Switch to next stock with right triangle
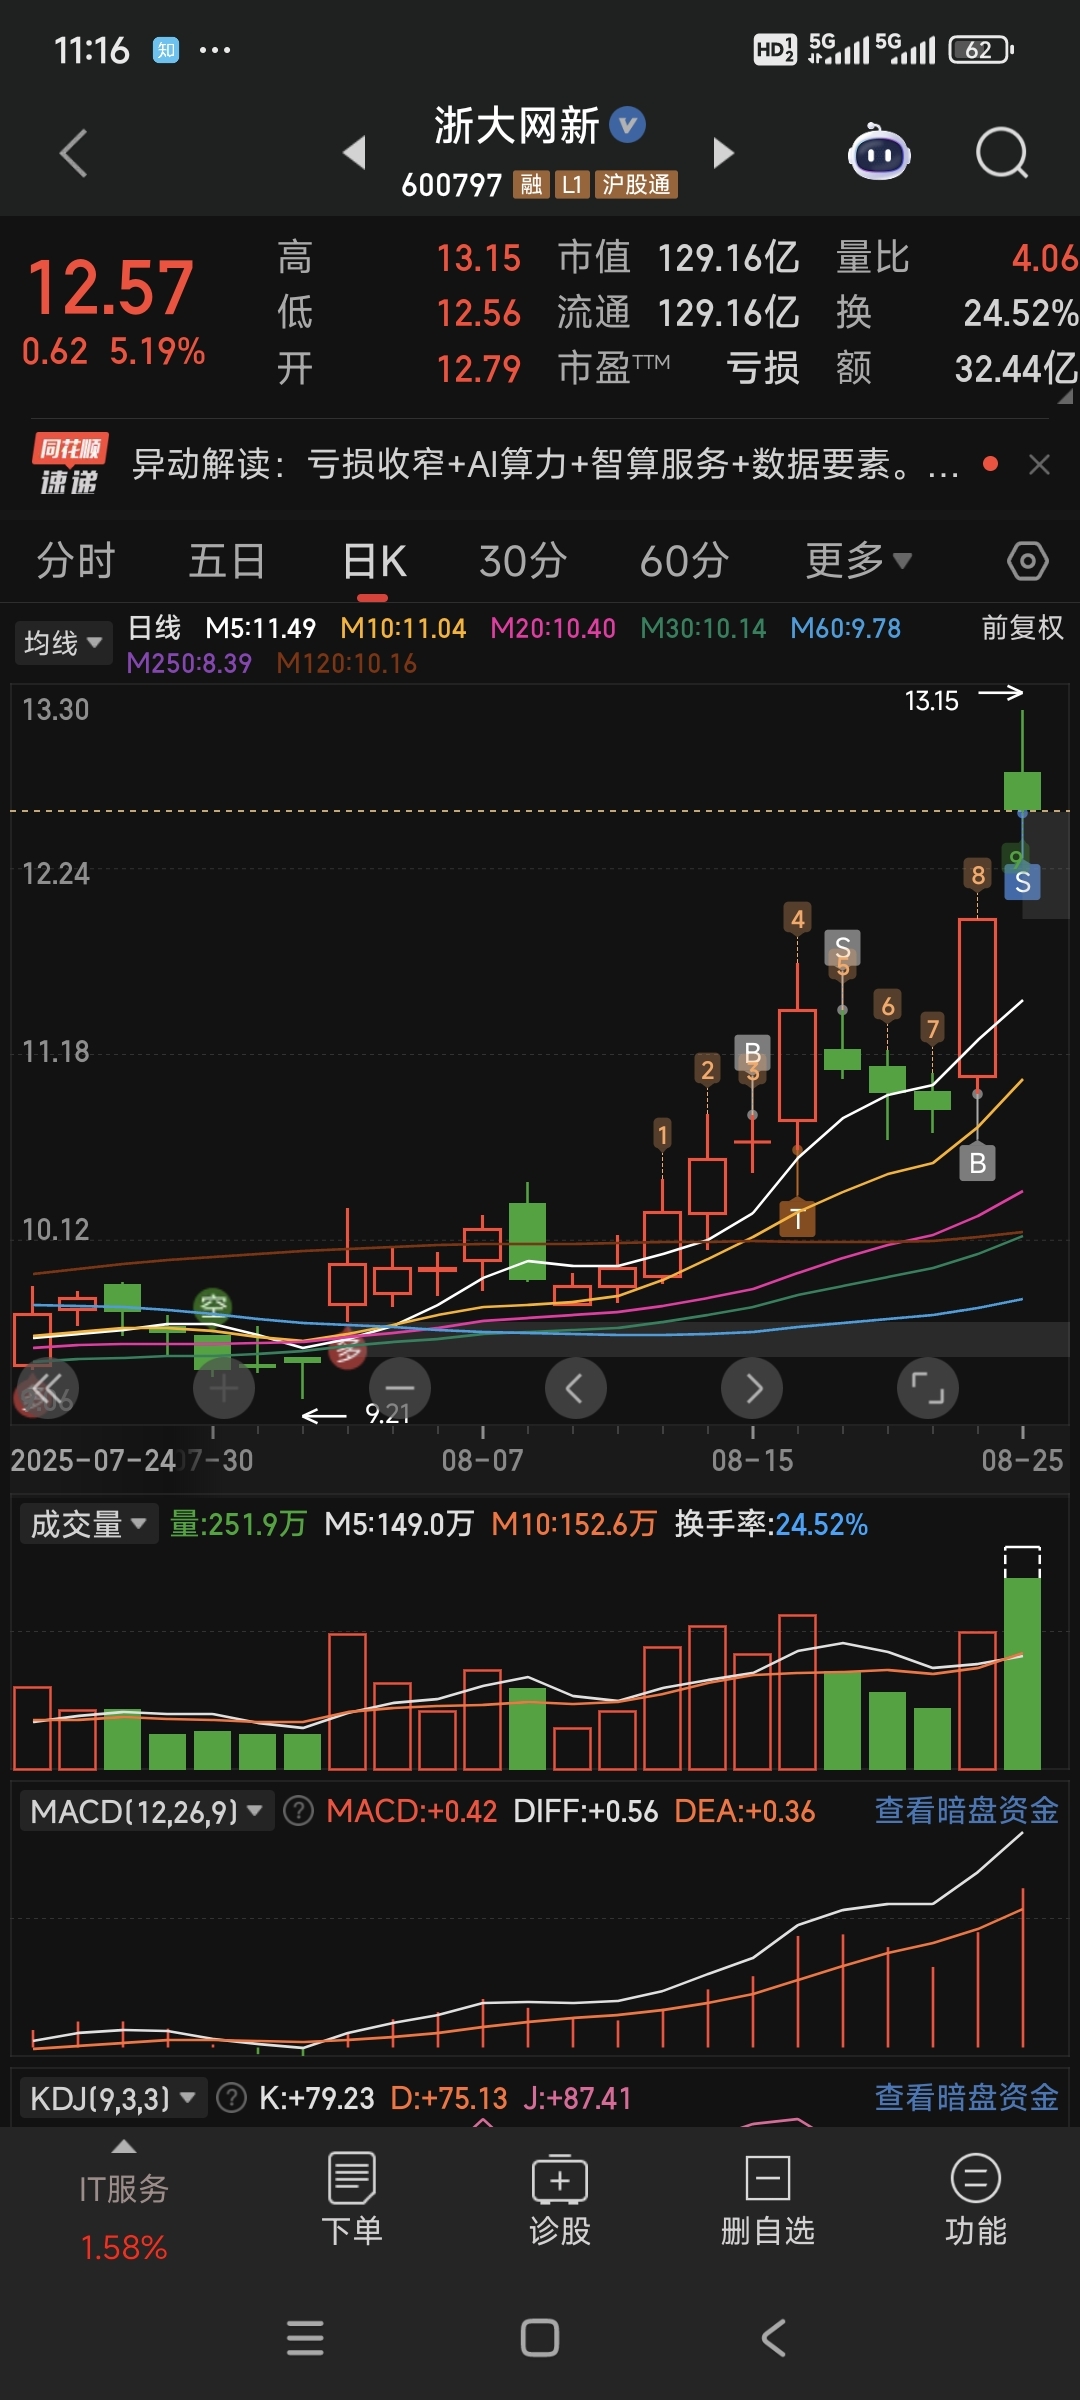This screenshot has width=1080, height=2400. click(723, 153)
